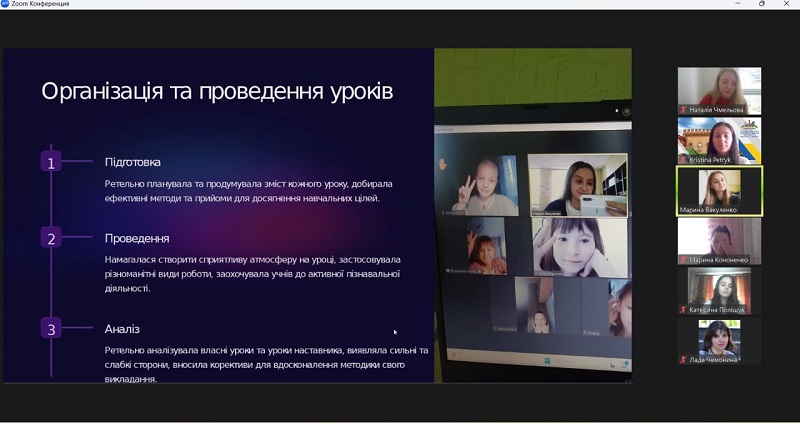Image resolution: width=800 pixels, height=423 pixels.
Task: Select the highlighted Марина Вакуленко video tile
Action: point(719,188)
